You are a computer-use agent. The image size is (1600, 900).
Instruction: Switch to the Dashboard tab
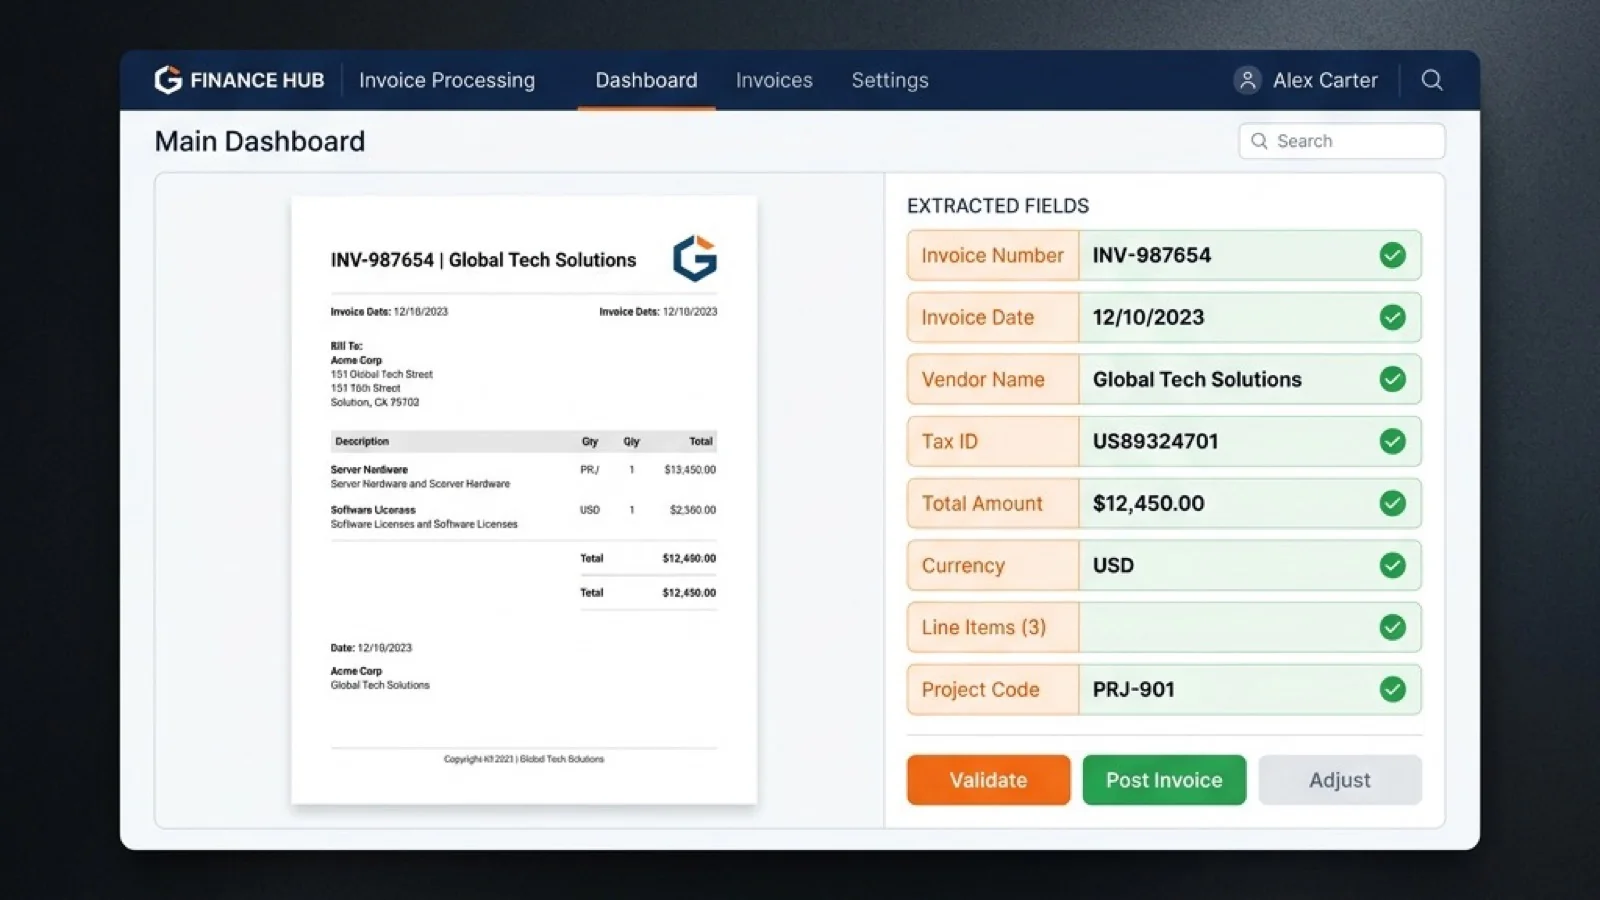pyautogui.click(x=646, y=80)
